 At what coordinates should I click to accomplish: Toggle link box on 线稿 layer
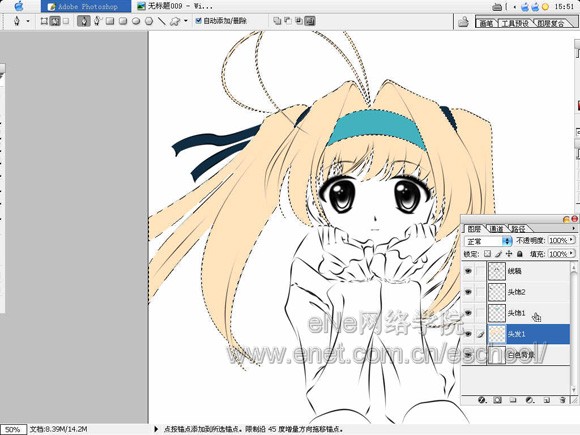point(480,271)
